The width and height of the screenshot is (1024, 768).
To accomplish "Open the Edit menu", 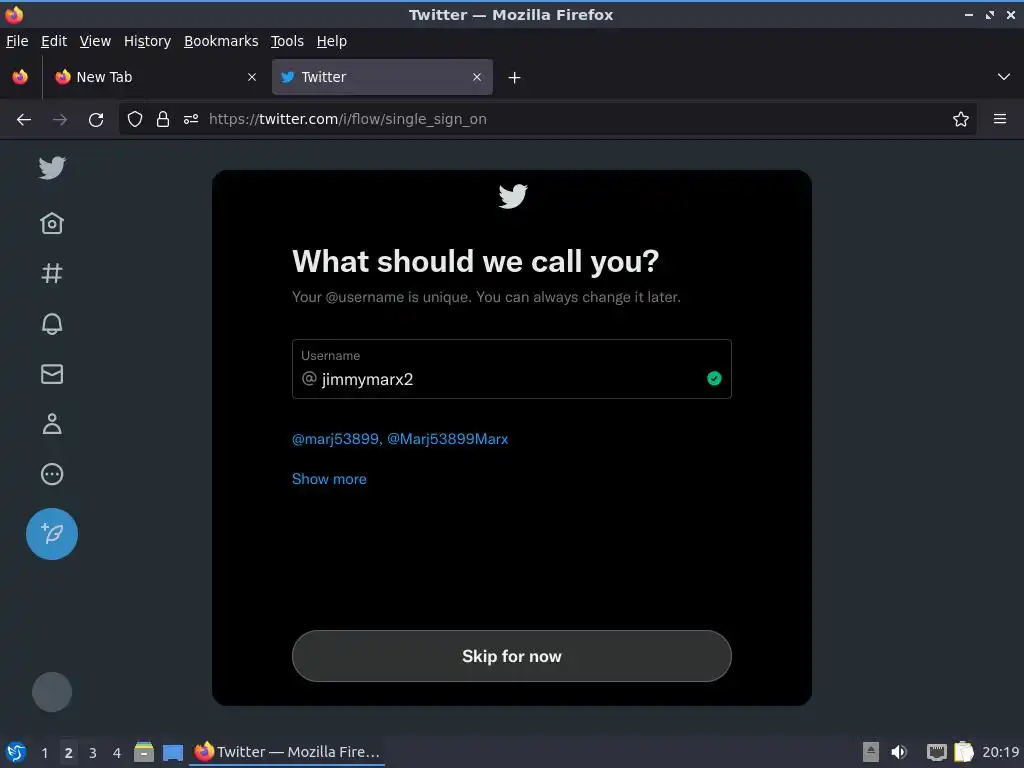I will pos(54,41).
